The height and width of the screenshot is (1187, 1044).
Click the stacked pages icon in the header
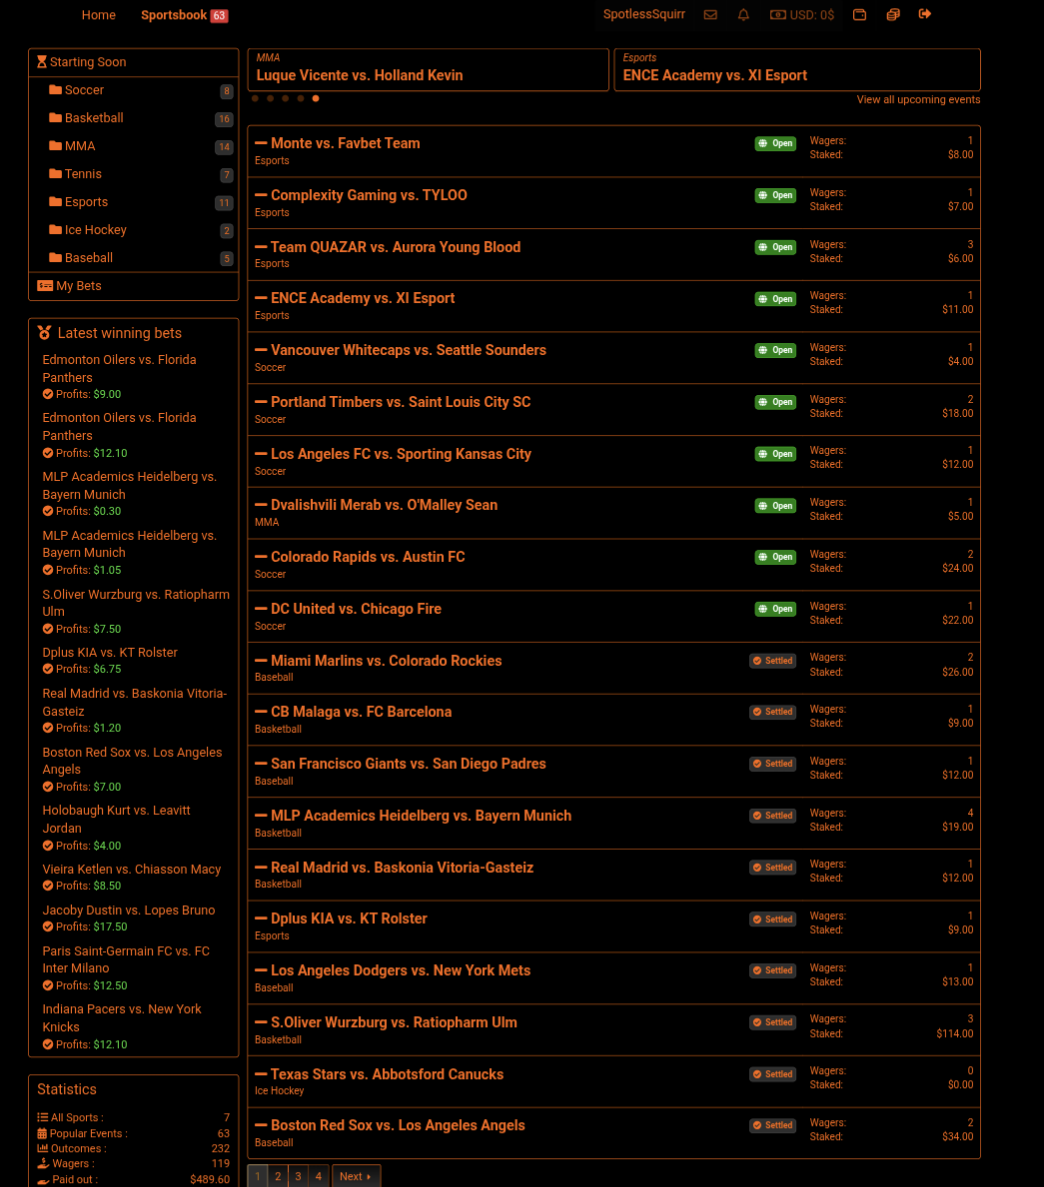coord(893,14)
